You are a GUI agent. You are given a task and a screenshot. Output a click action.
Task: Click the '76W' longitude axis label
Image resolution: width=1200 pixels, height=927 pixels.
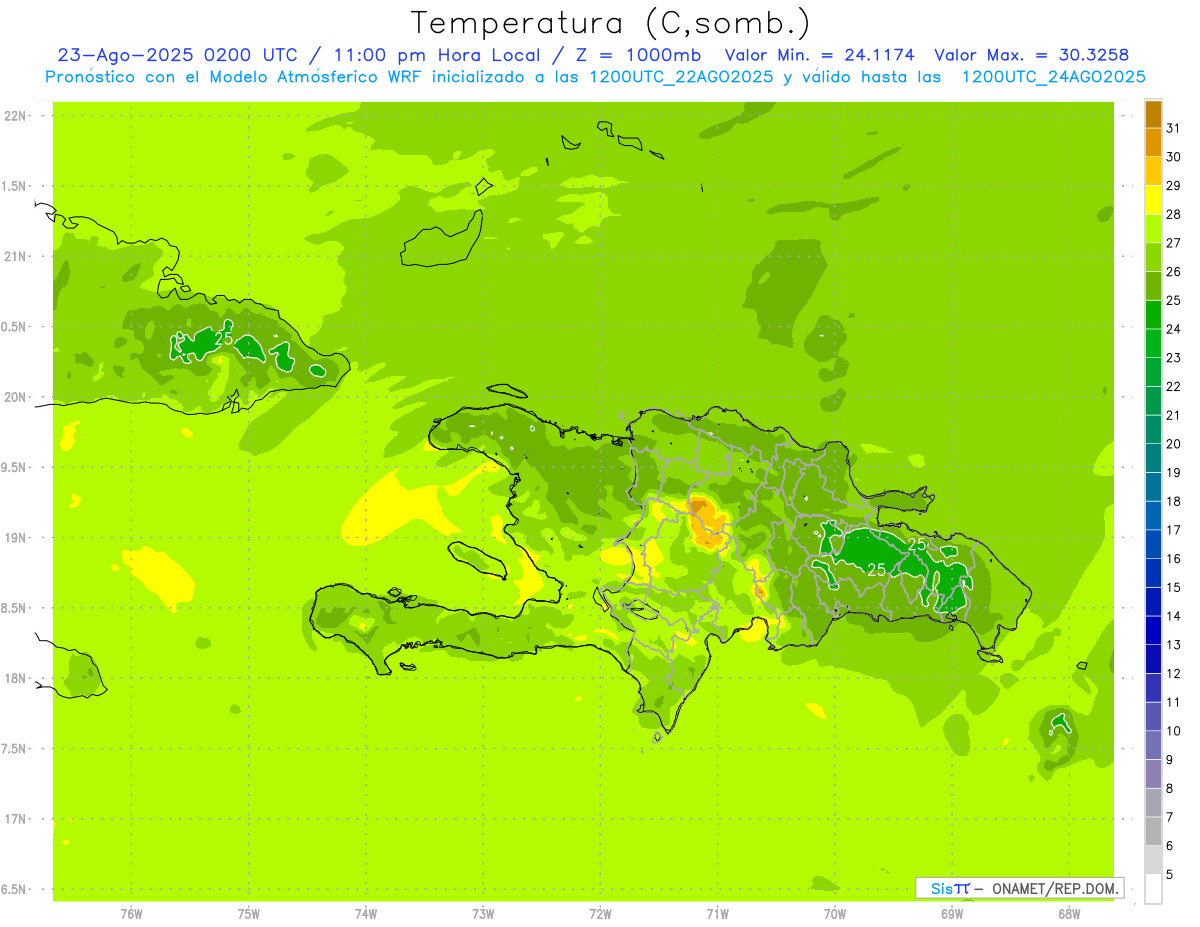(131, 914)
